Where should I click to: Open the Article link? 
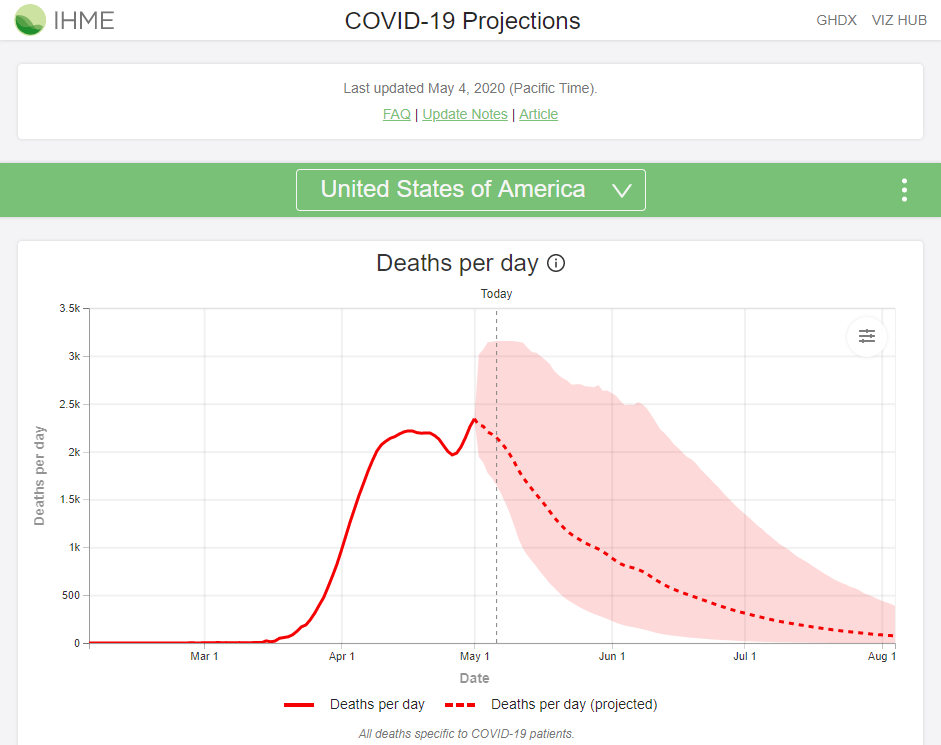(x=538, y=114)
